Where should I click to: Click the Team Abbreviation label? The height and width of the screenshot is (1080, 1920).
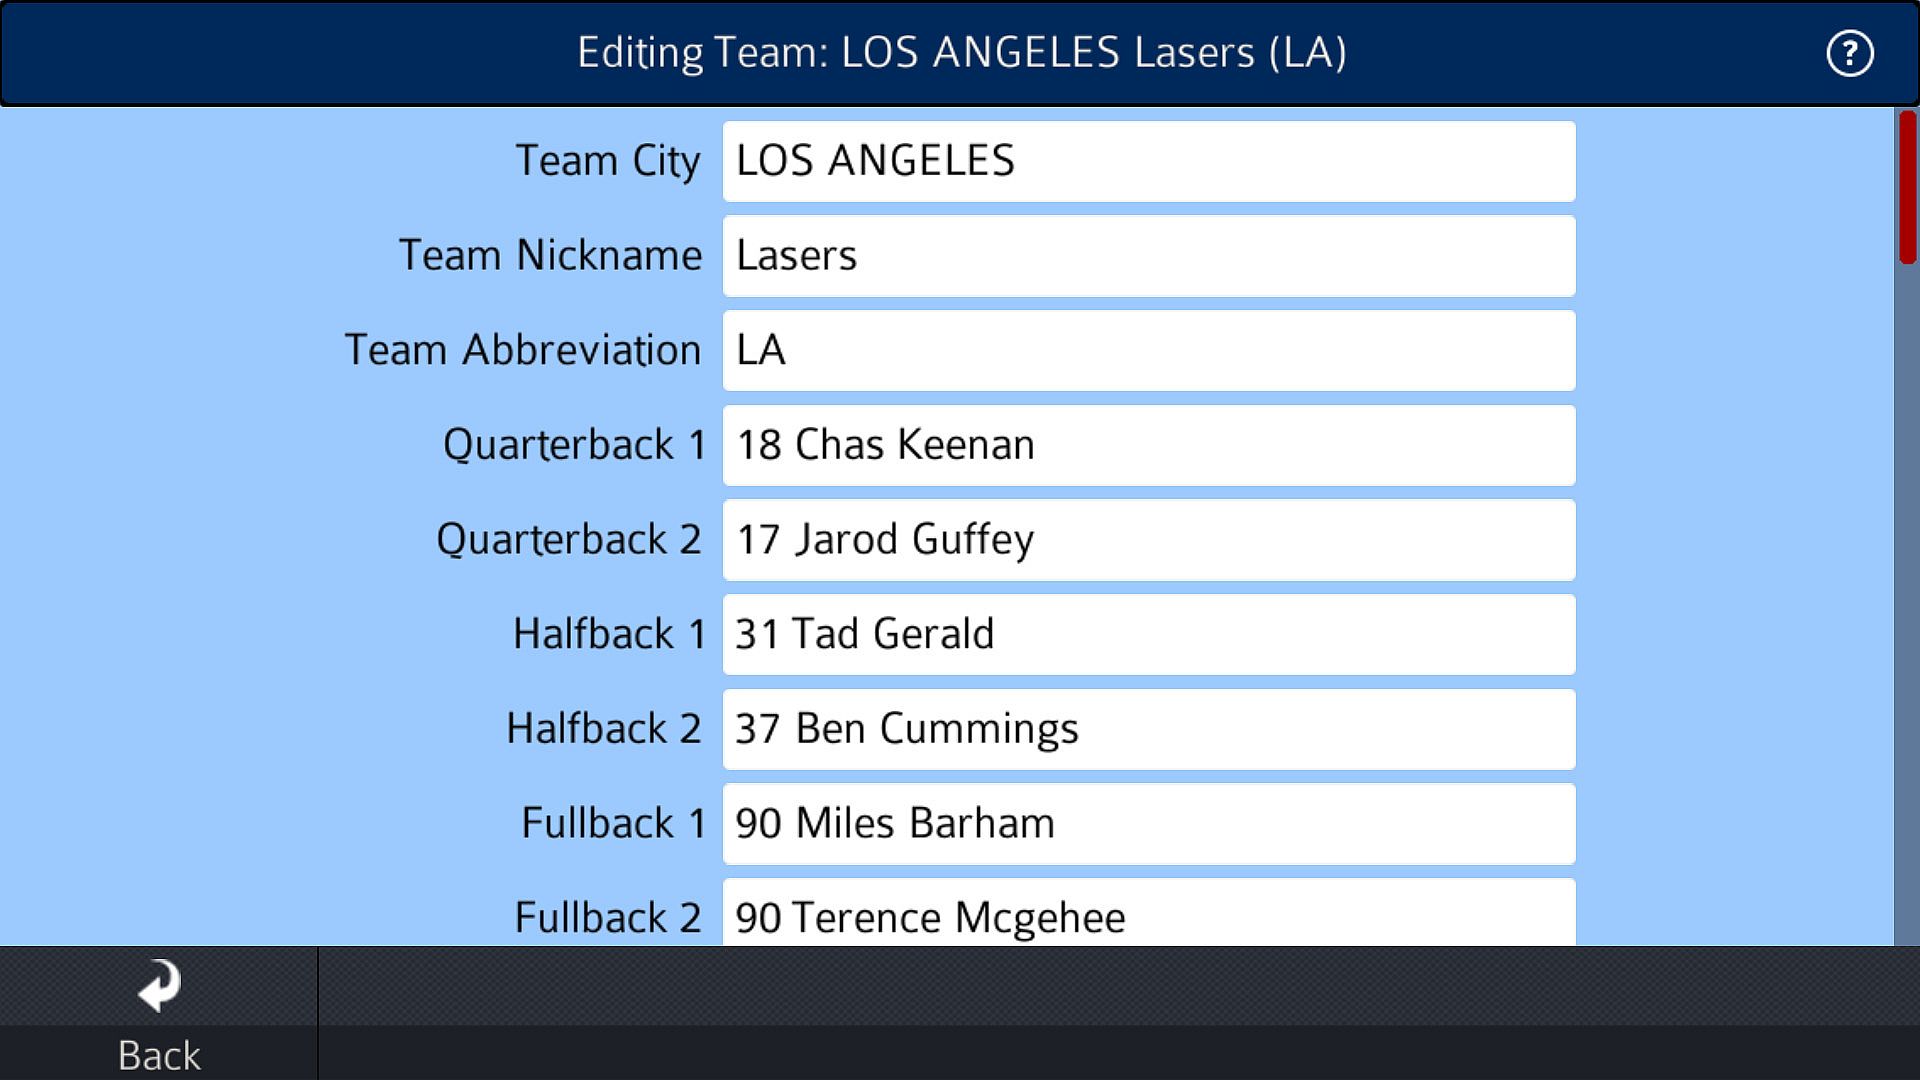pos(522,350)
